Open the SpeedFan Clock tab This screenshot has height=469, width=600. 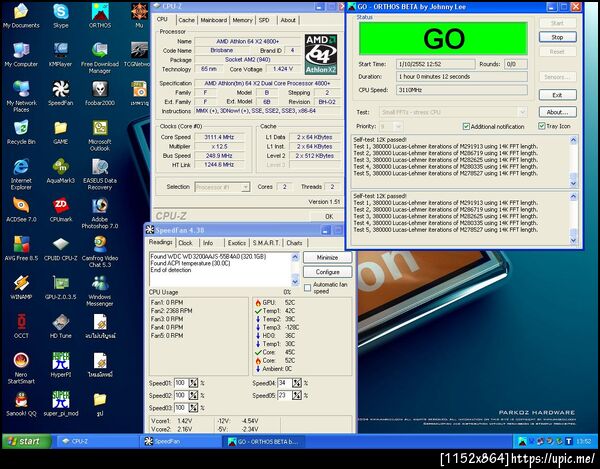click(x=185, y=243)
